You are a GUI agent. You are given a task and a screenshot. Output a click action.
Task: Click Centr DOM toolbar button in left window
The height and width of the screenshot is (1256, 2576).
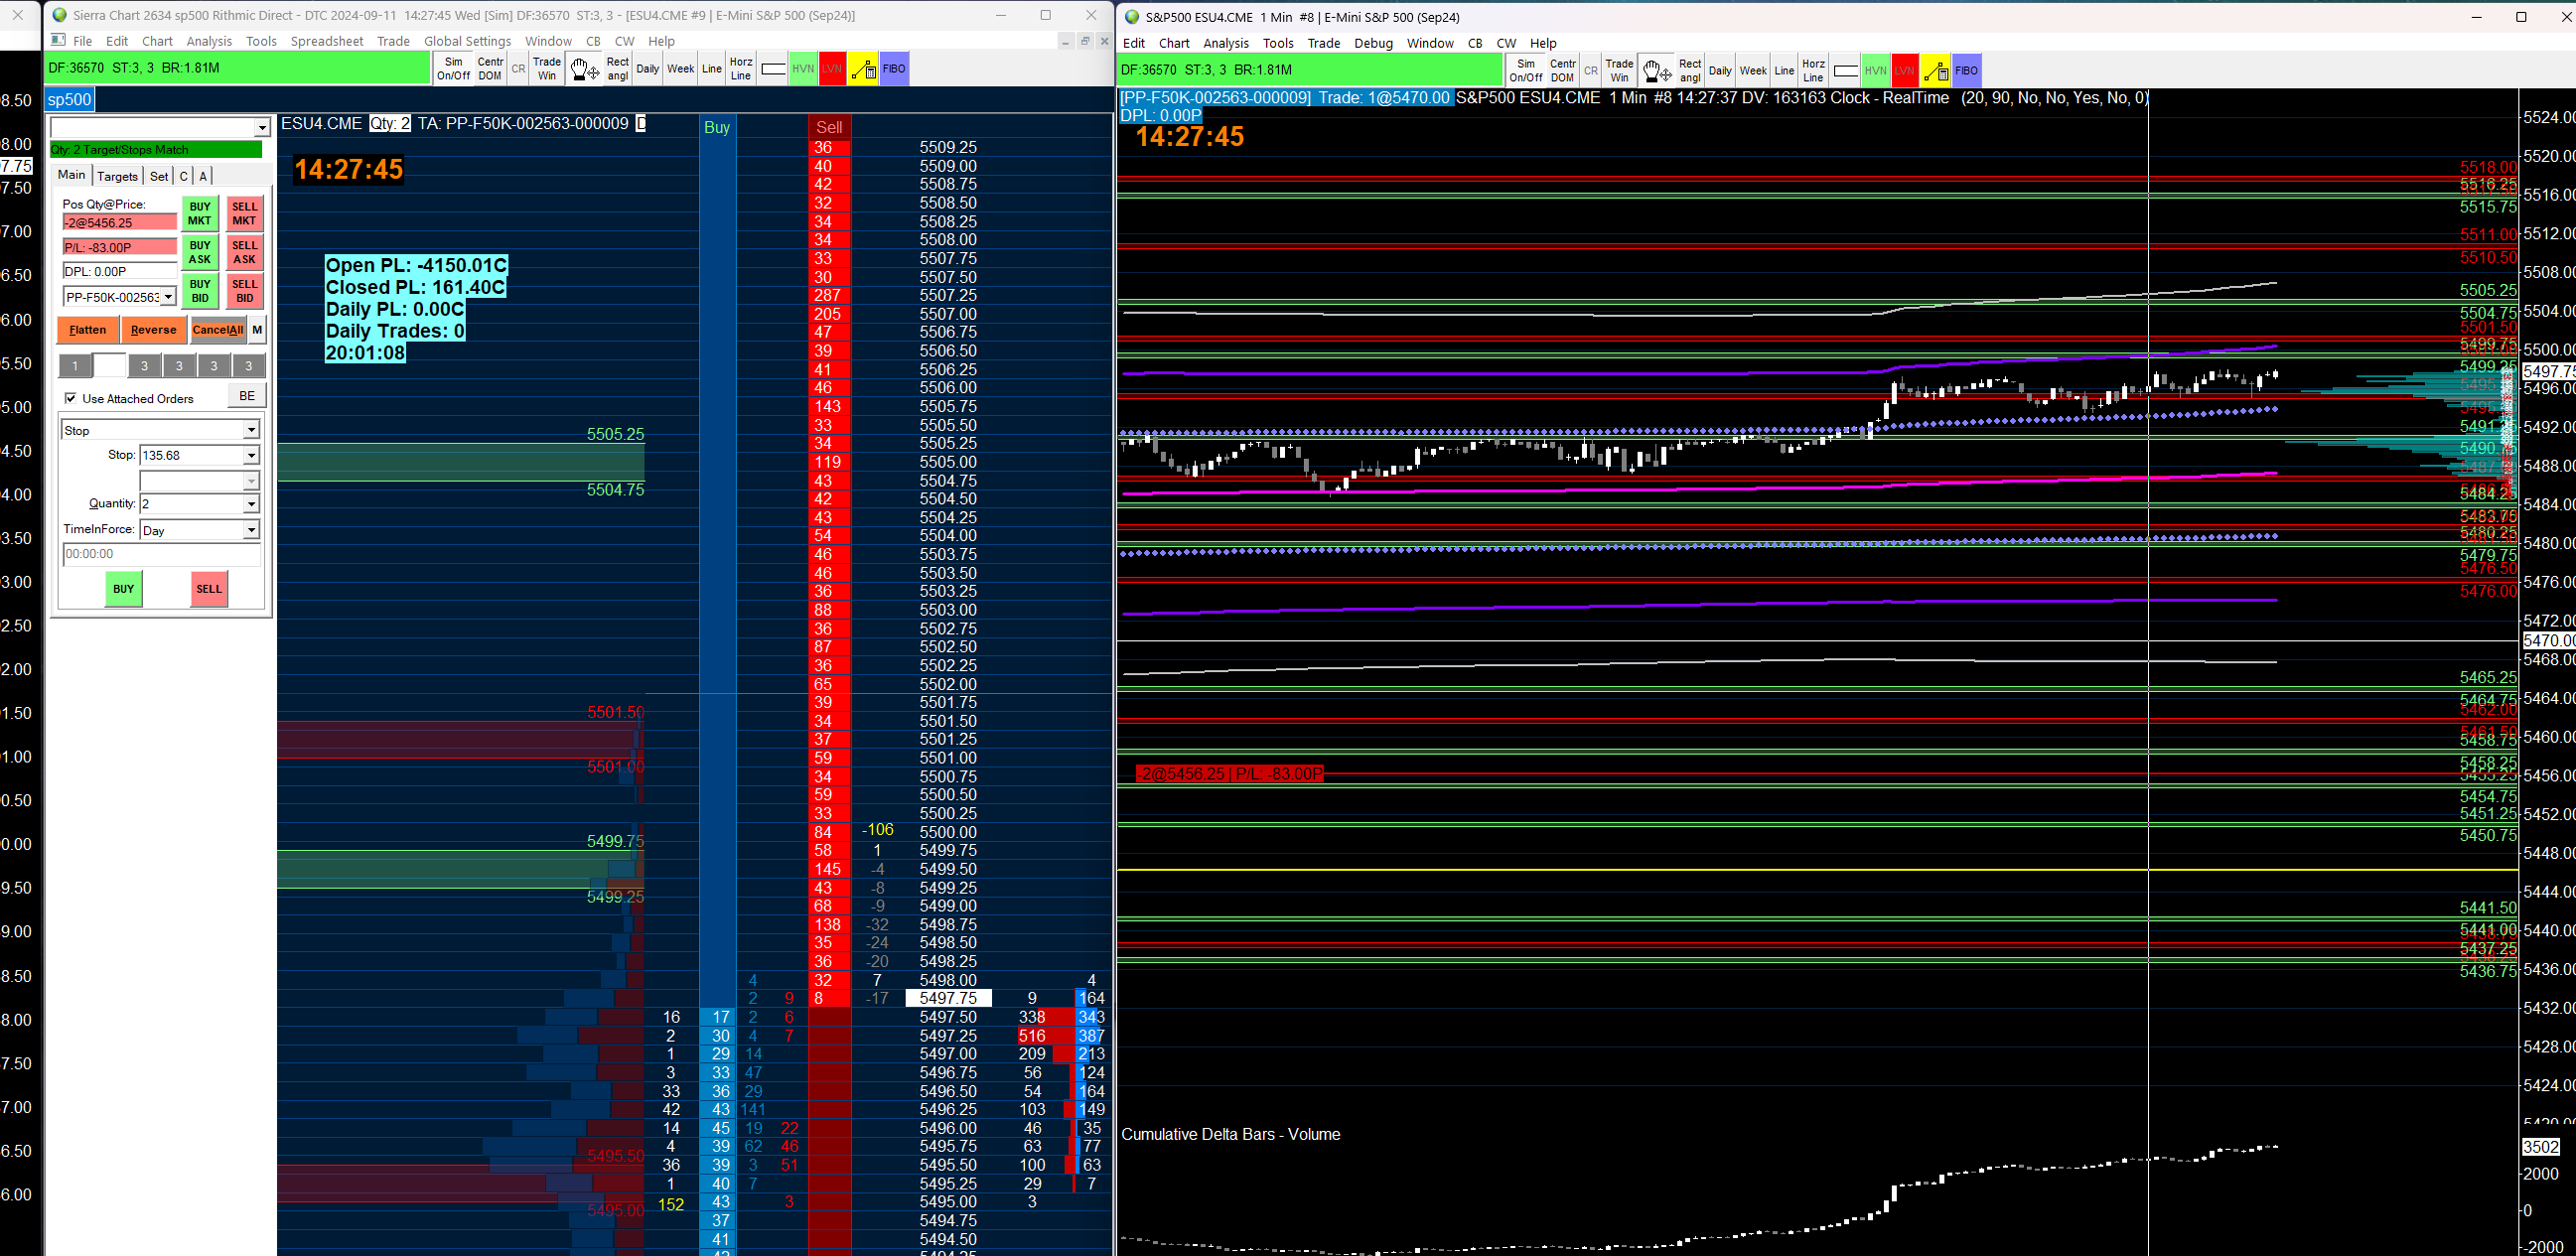point(490,69)
